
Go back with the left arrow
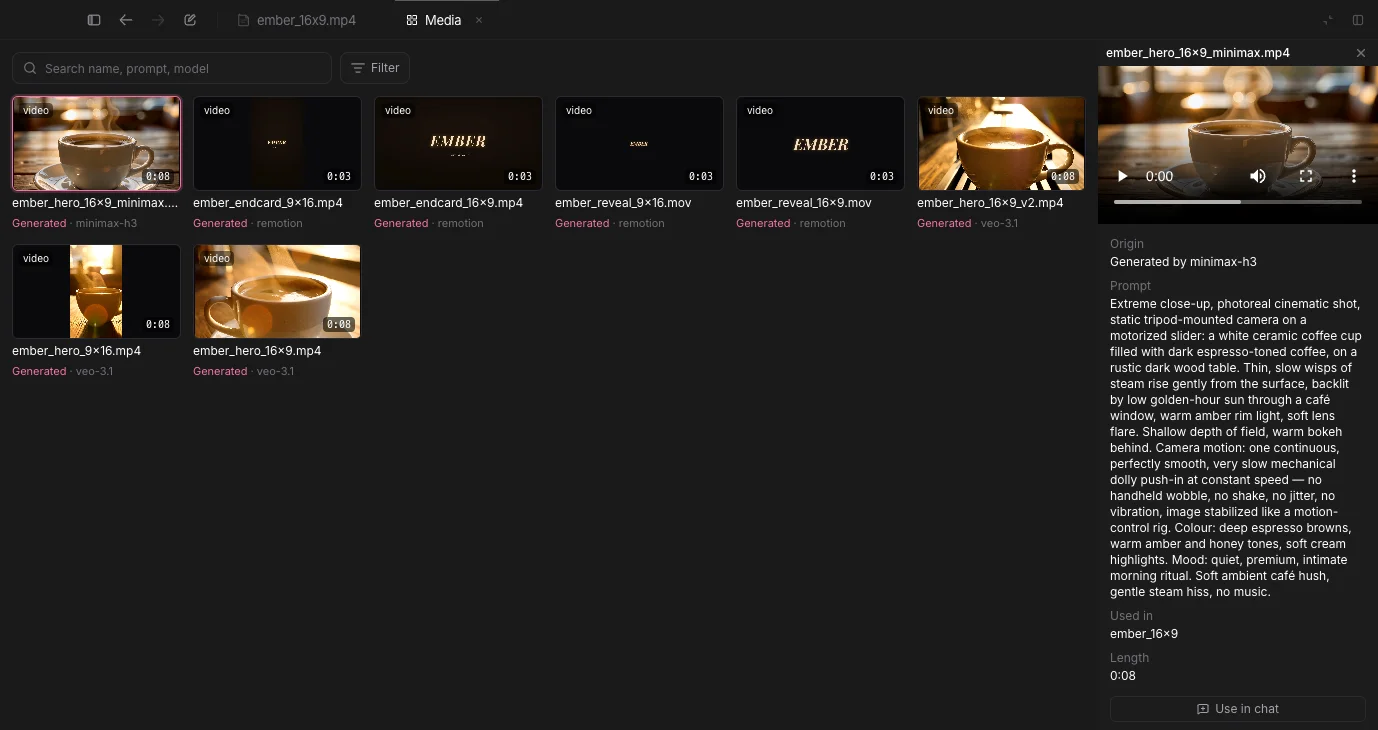(x=126, y=20)
